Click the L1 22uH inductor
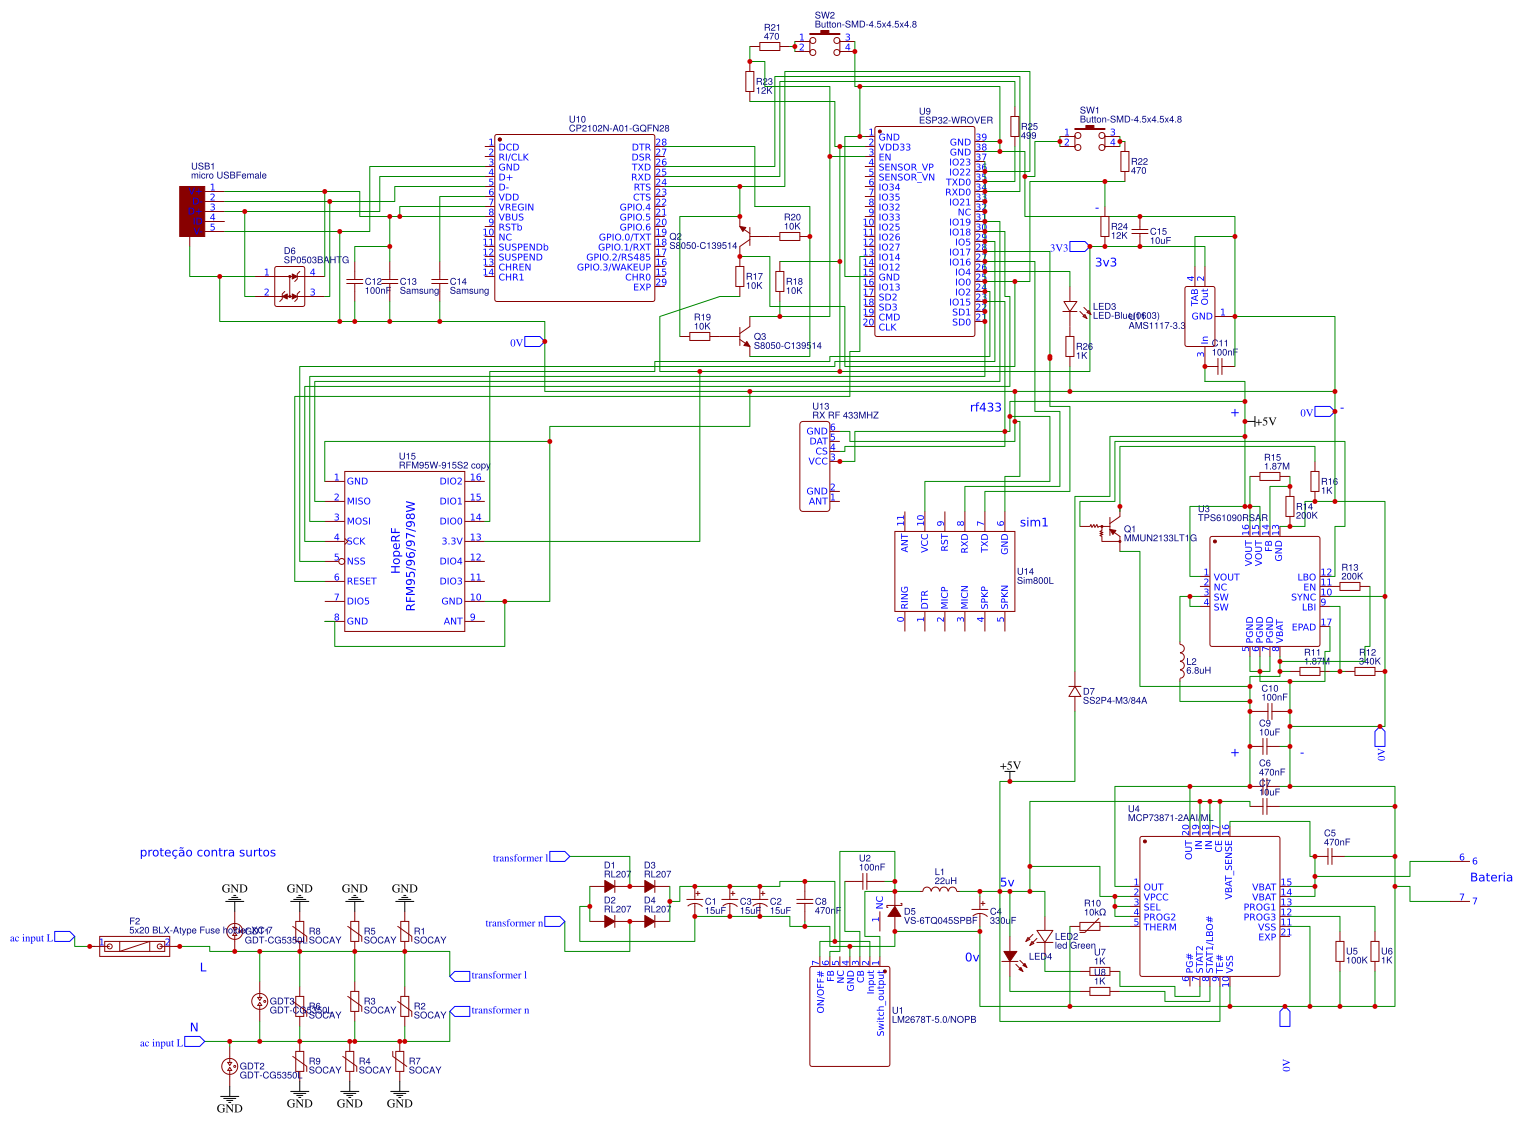This screenshot has height=1125, width=1523. pyautogui.click(x=939, y=890)
